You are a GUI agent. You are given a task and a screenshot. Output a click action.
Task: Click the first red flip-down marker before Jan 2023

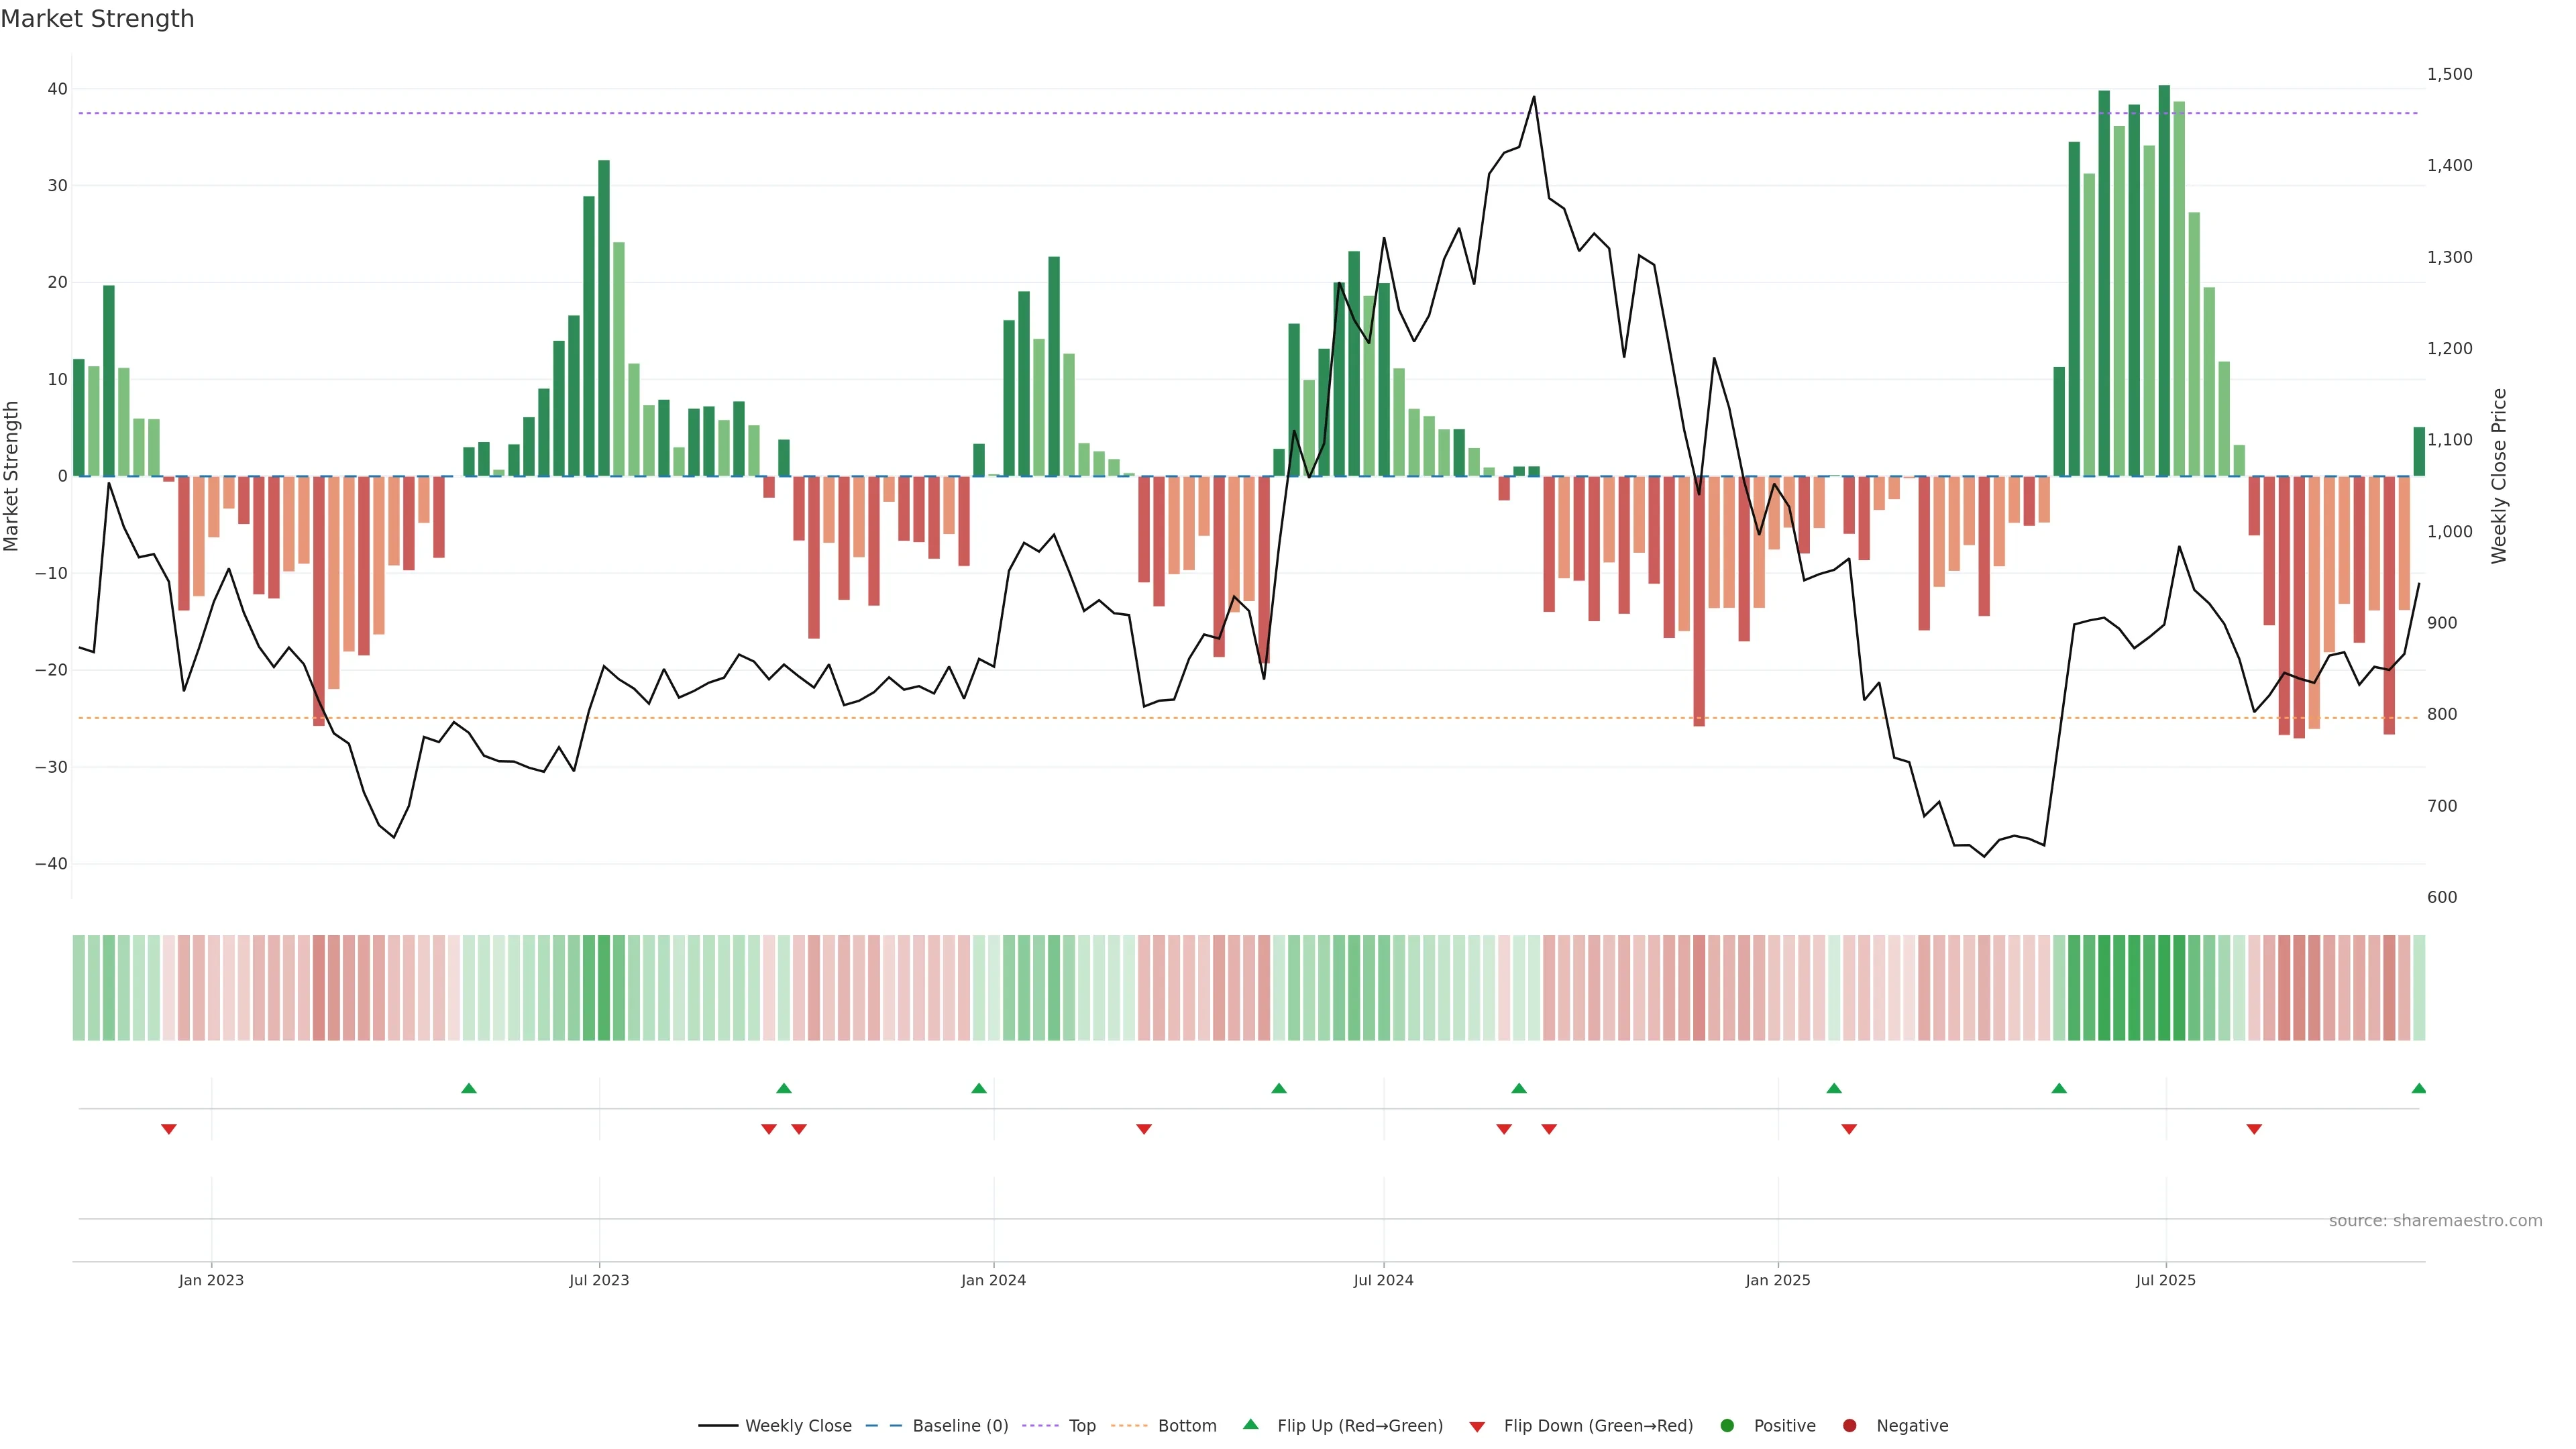coord(169,1130)
